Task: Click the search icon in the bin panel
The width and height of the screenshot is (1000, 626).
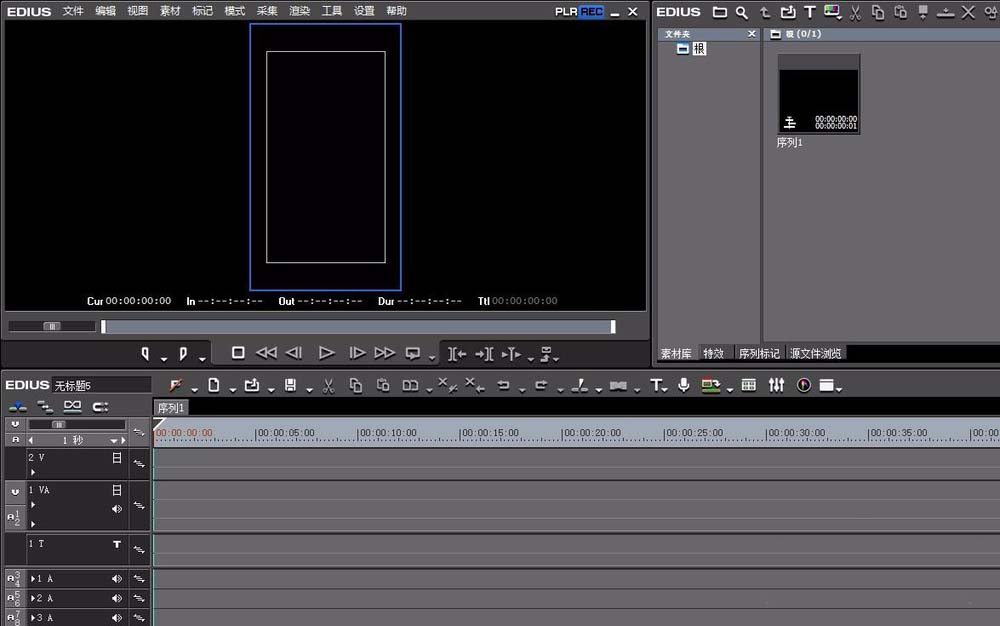Action: 742,12
